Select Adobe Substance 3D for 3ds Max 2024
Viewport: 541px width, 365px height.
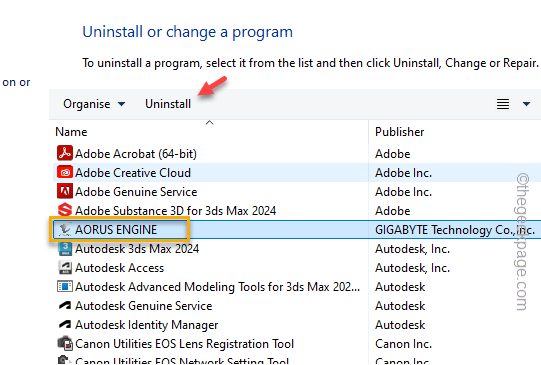(176, 210)
